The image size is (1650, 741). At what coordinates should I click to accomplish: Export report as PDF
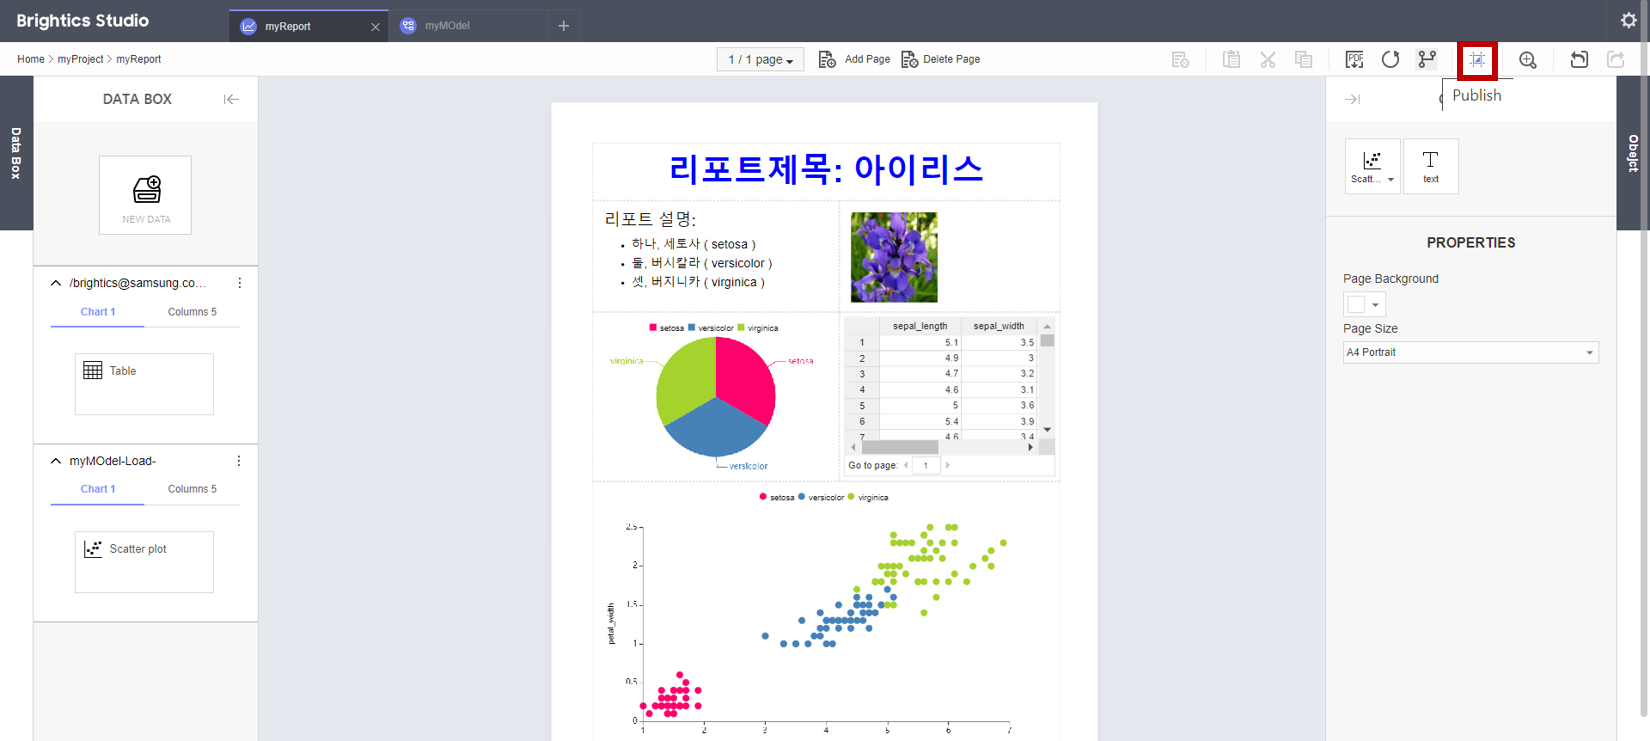point(1354,60)
